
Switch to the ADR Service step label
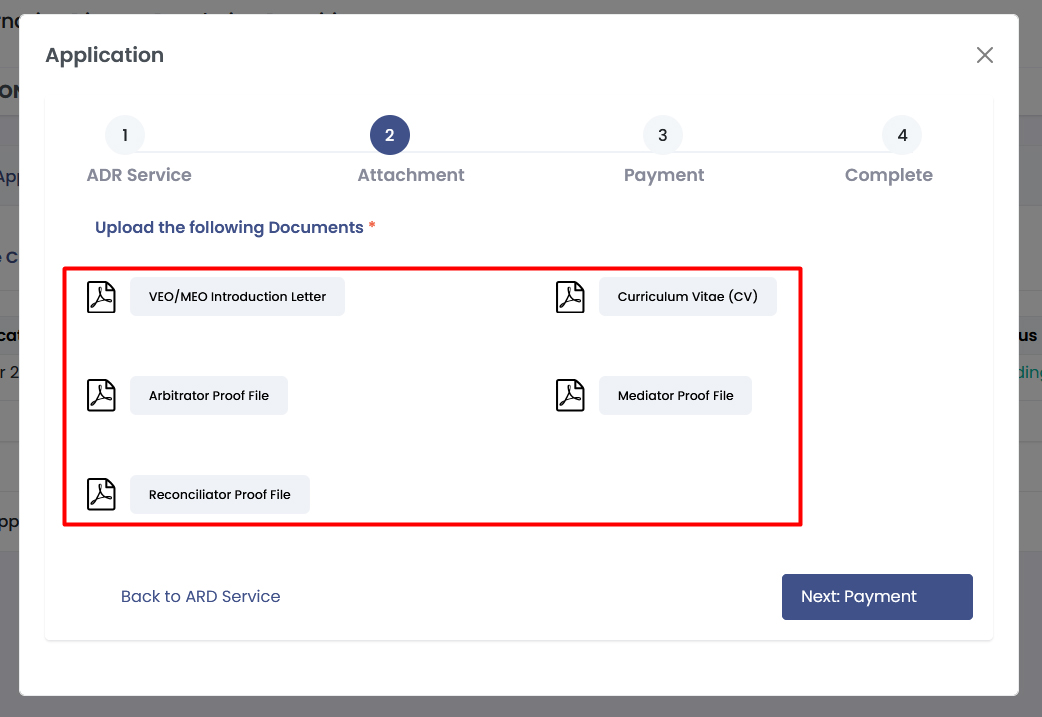coord(139,175)
